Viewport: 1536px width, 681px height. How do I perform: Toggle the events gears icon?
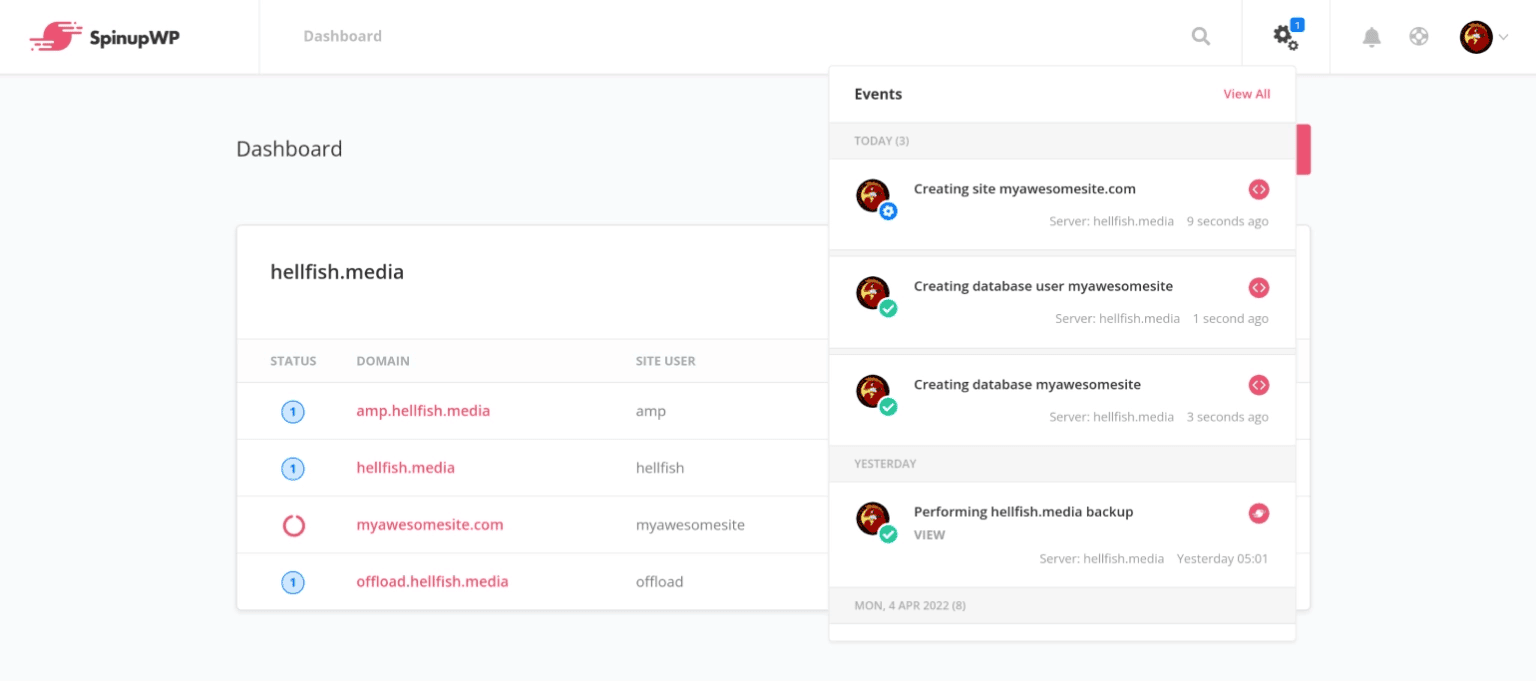1285,37
